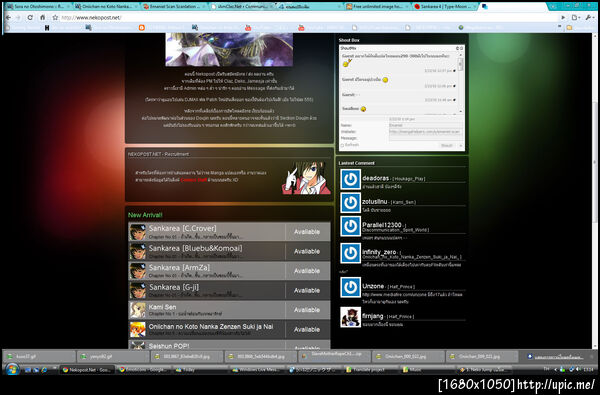The height and width of the screenshot is (395, 600).
Task: Click deadoras power-button avatar
Action: click(x=351, y=179)
